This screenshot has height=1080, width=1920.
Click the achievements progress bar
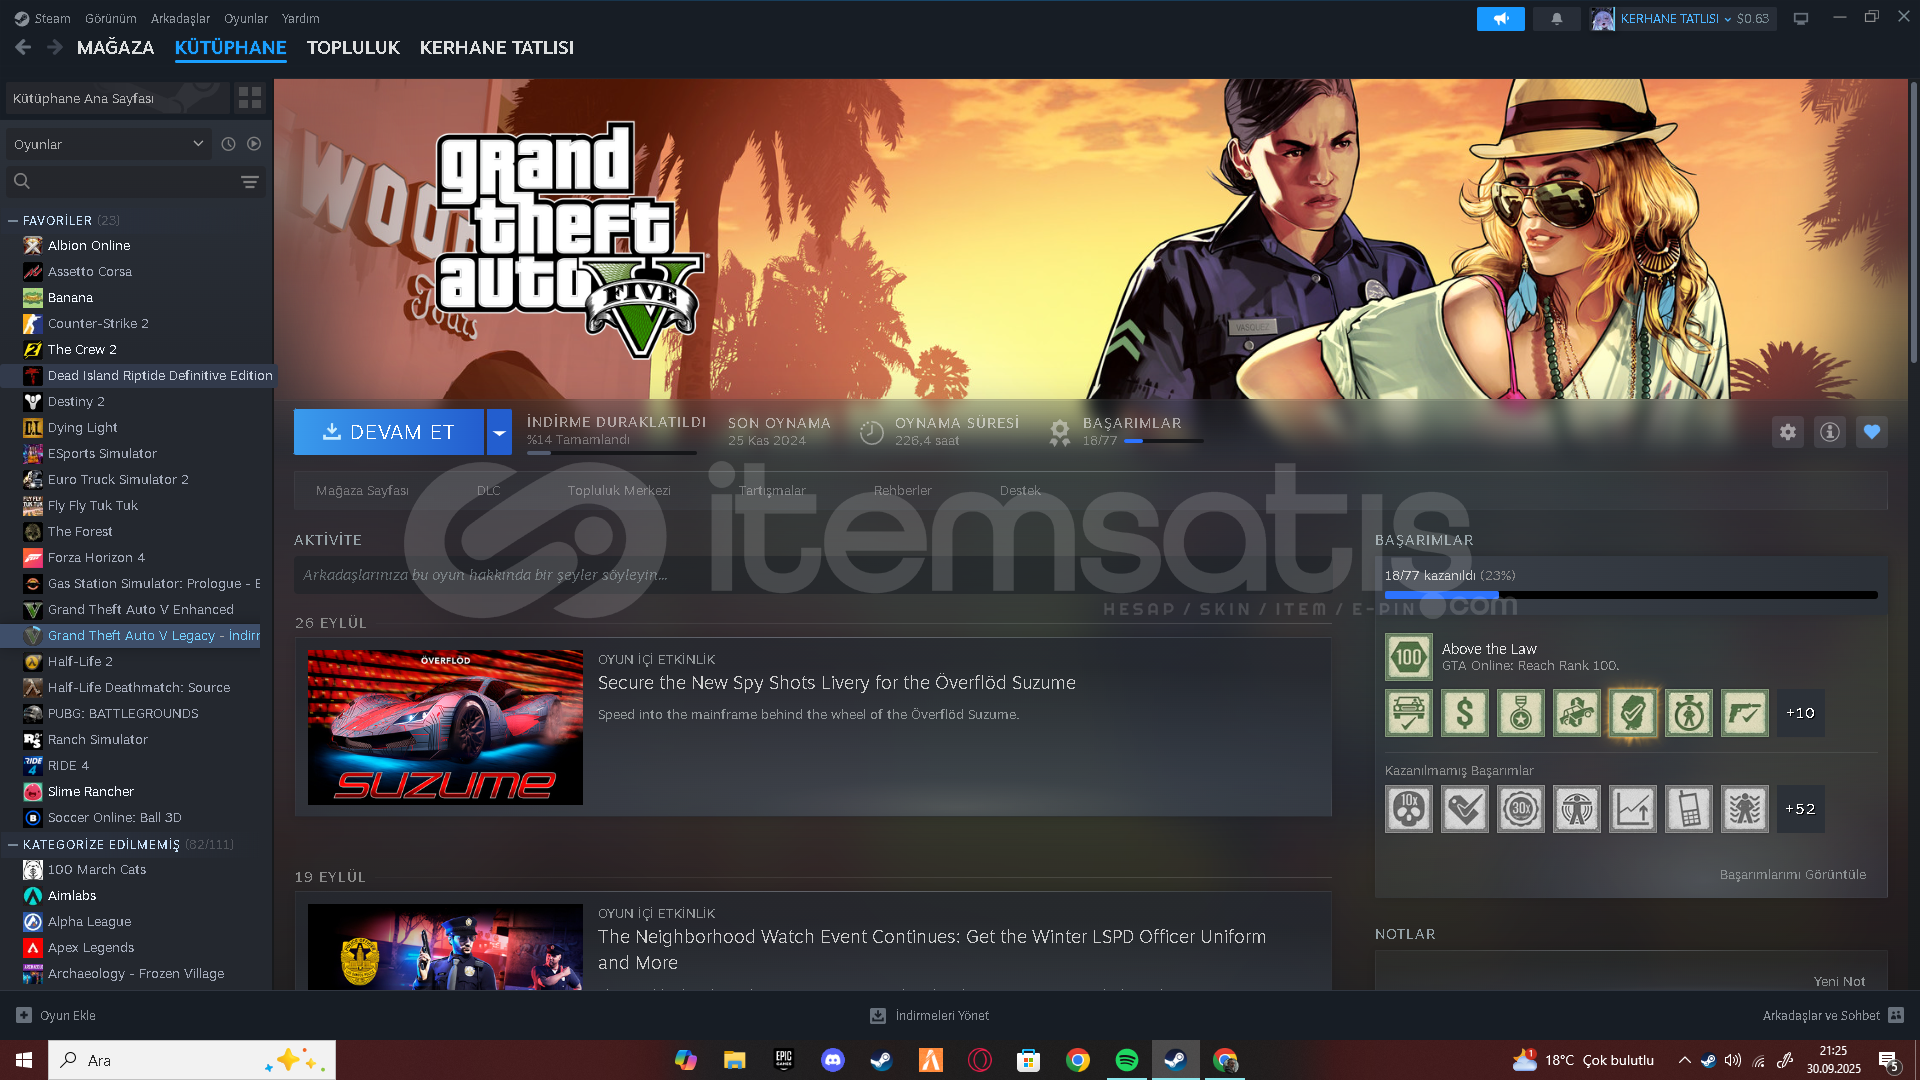point(1630,595)
